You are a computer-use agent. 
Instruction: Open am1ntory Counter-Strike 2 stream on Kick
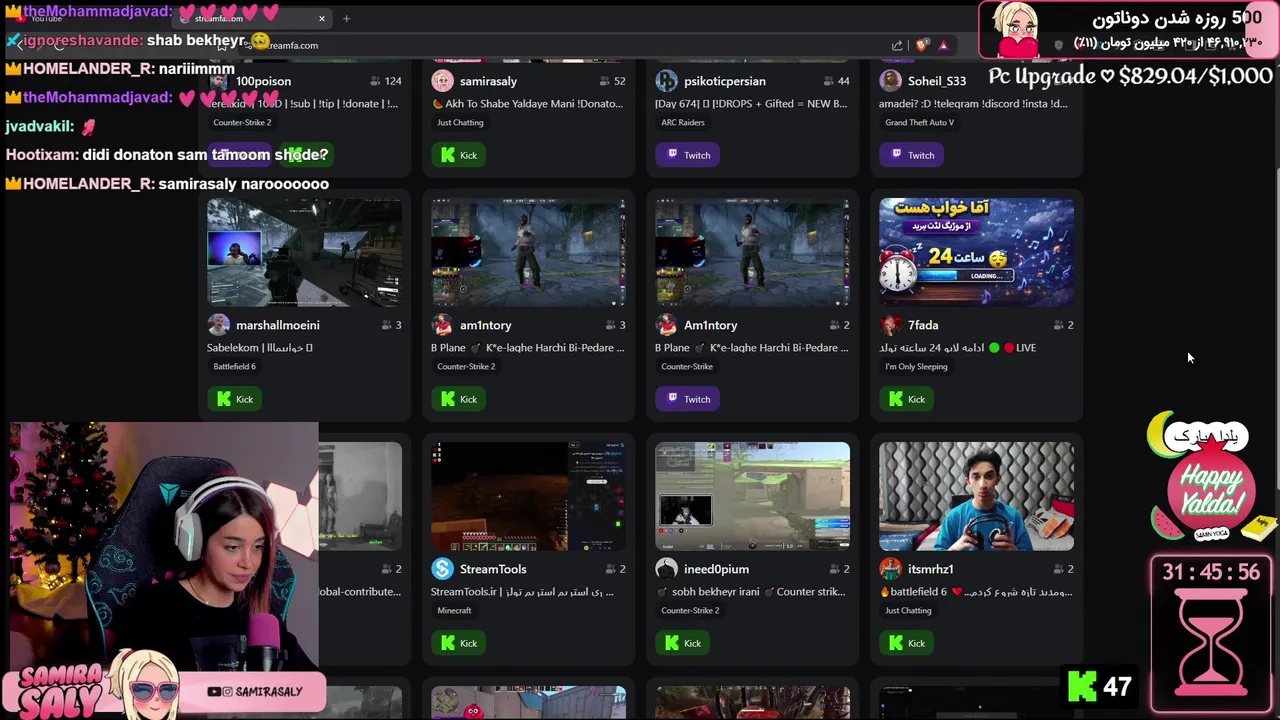(x=459, y=399)
